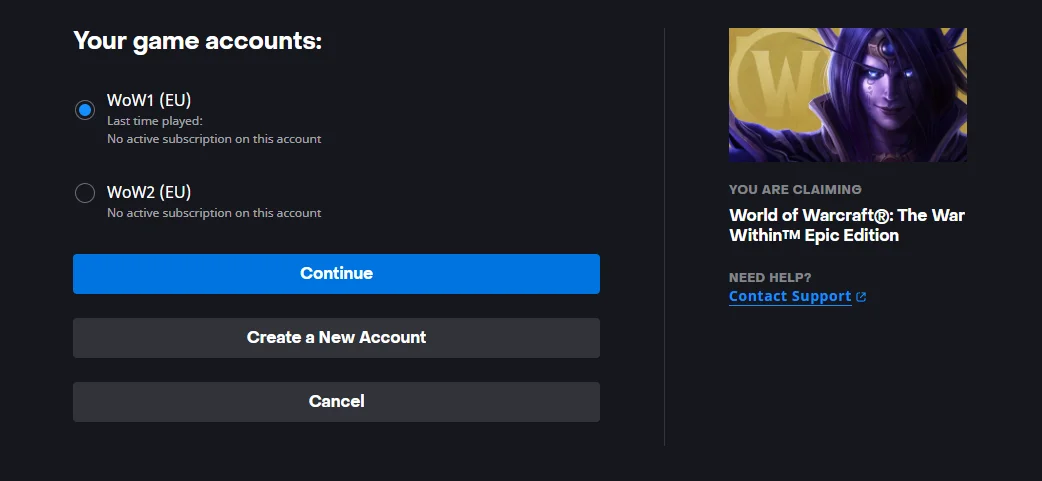Click Create a New Account button

click(336, 337)
